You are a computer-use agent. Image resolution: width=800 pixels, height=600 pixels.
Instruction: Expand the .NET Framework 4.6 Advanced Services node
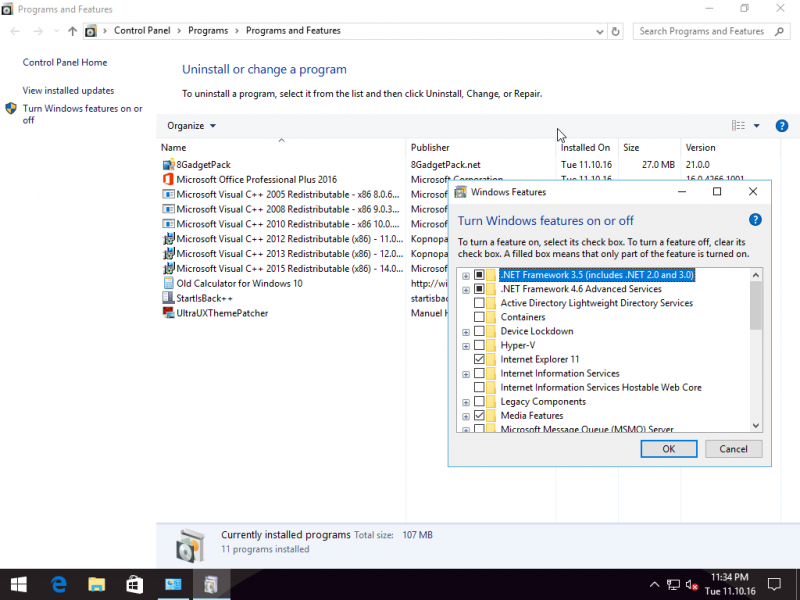[x=466, y=290]
